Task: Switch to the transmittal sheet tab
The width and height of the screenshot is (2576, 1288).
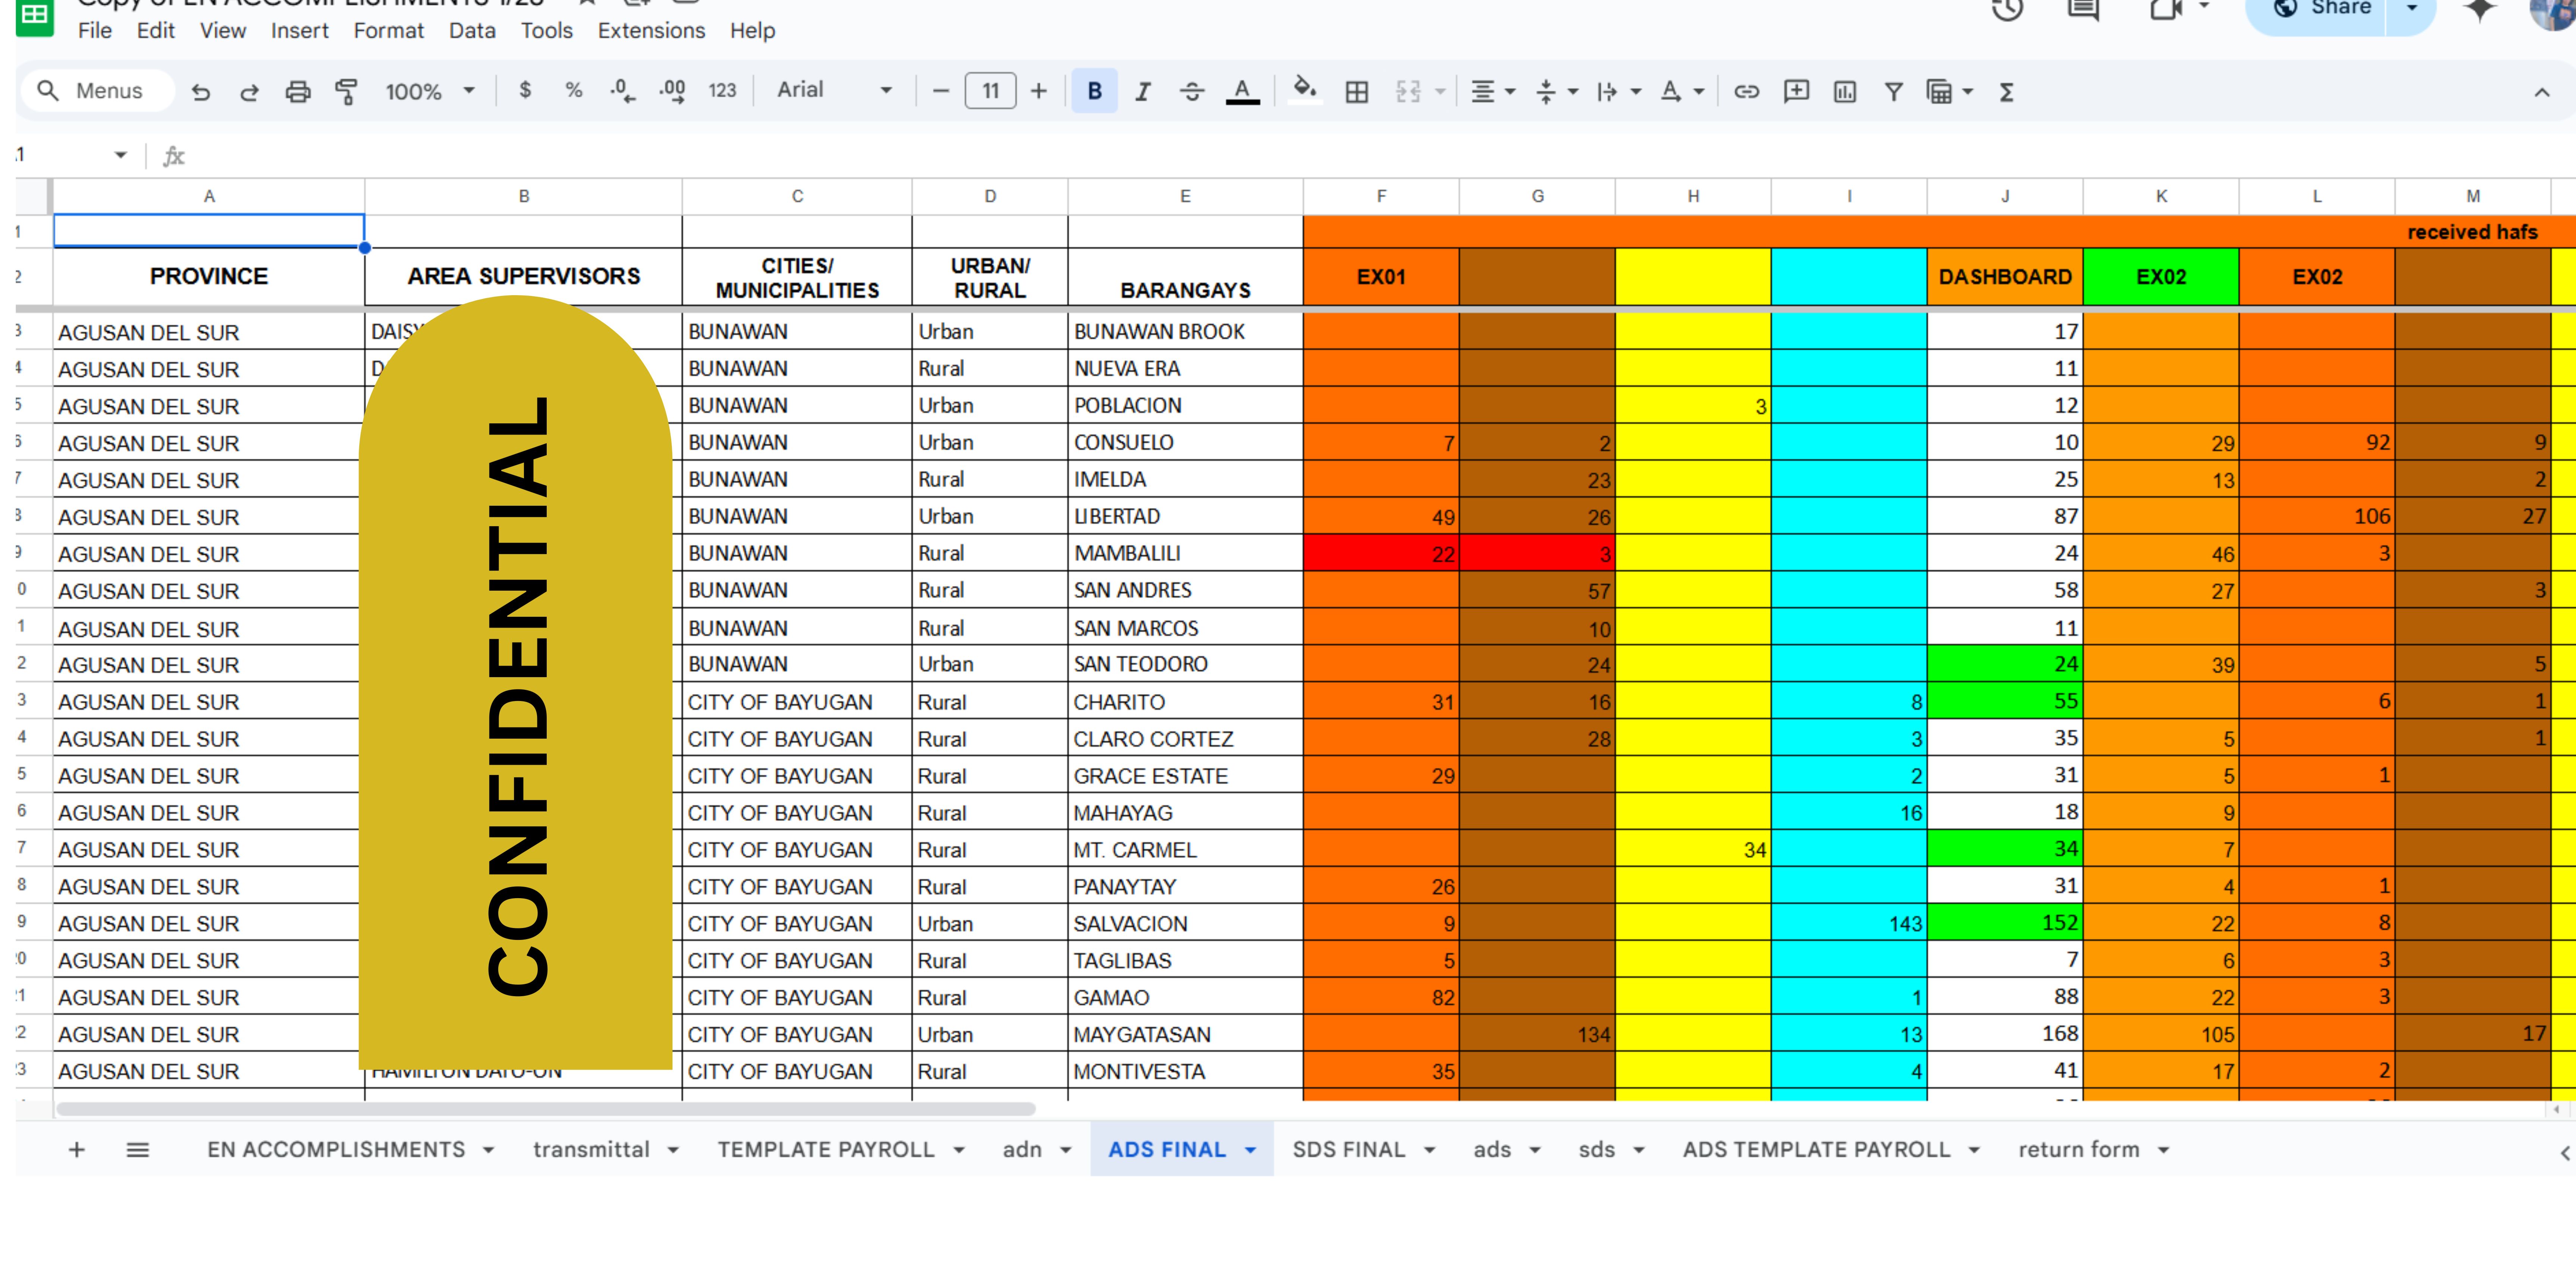Action: pos(591,1150)
